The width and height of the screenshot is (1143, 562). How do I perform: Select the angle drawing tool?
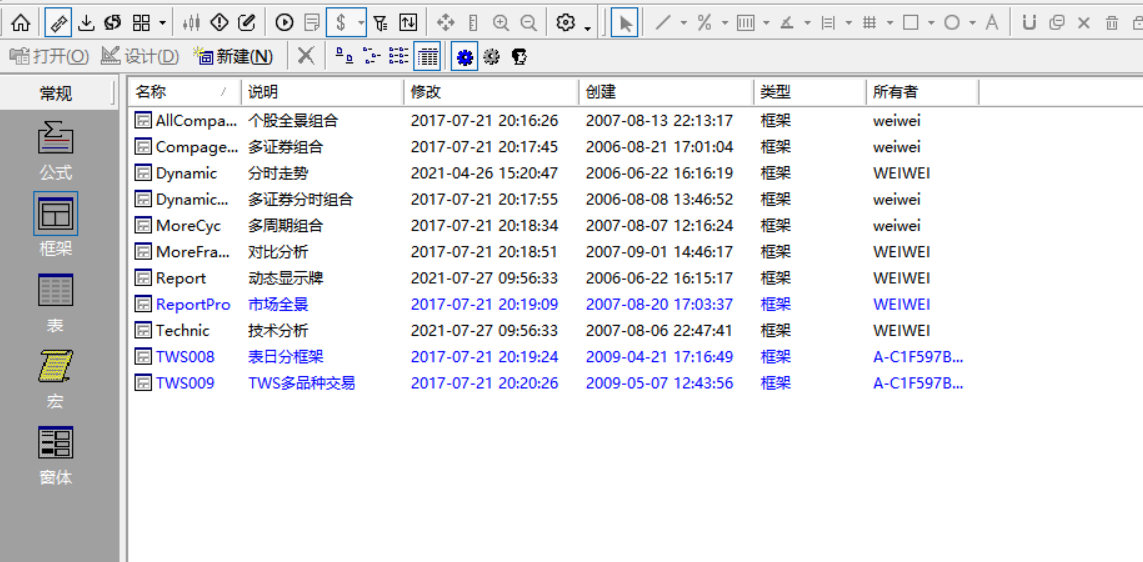(787, 23)
